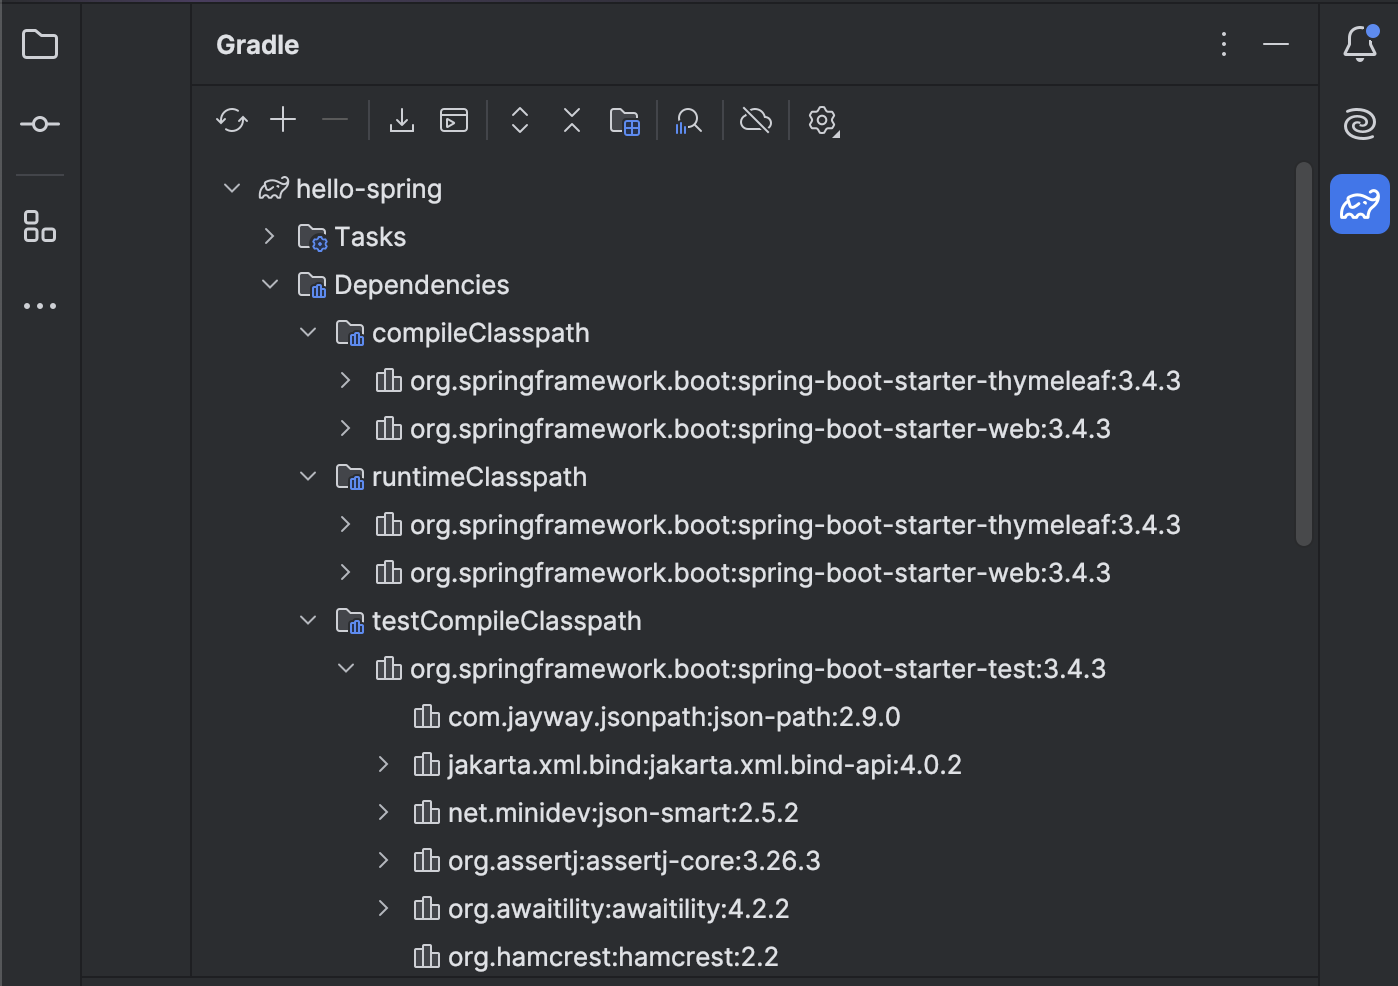Select the Tasks folder label
The image size is (1398, 986).
coord(370,237)
